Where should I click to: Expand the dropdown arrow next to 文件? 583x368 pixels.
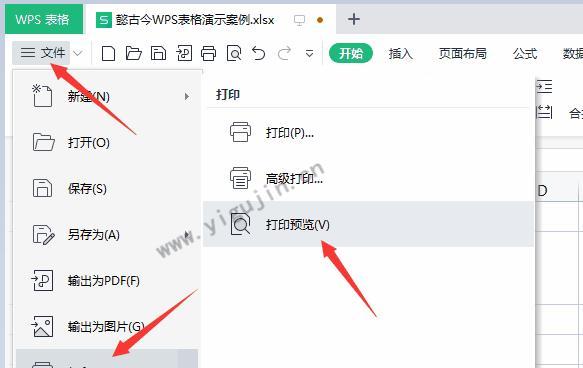coord(78,54)
